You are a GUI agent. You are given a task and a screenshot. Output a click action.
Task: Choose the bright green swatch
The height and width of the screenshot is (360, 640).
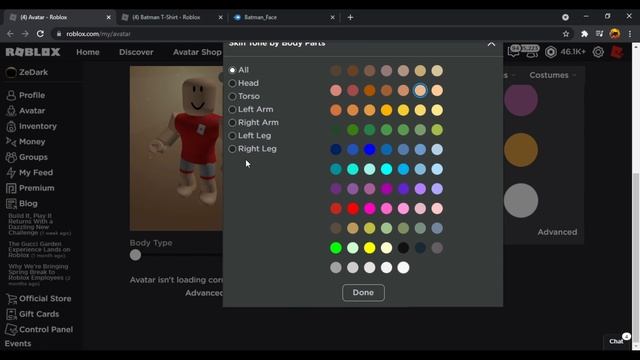click(336, 248)
